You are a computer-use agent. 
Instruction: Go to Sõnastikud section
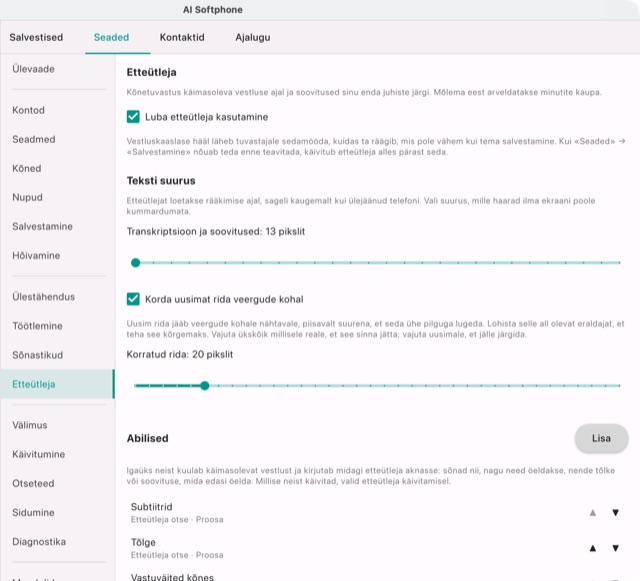(x=57, y=355)
